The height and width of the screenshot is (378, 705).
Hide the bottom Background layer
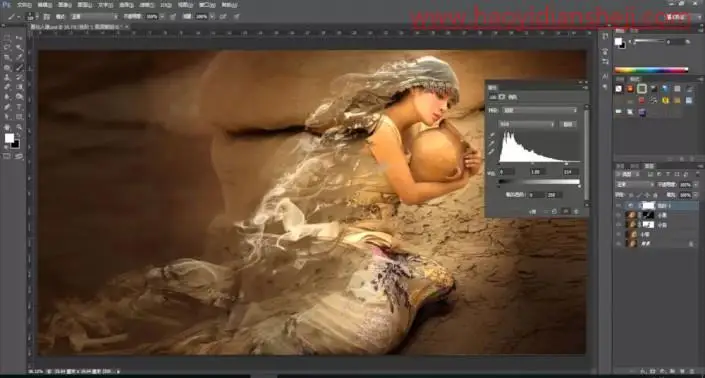[x=618, y=243]
